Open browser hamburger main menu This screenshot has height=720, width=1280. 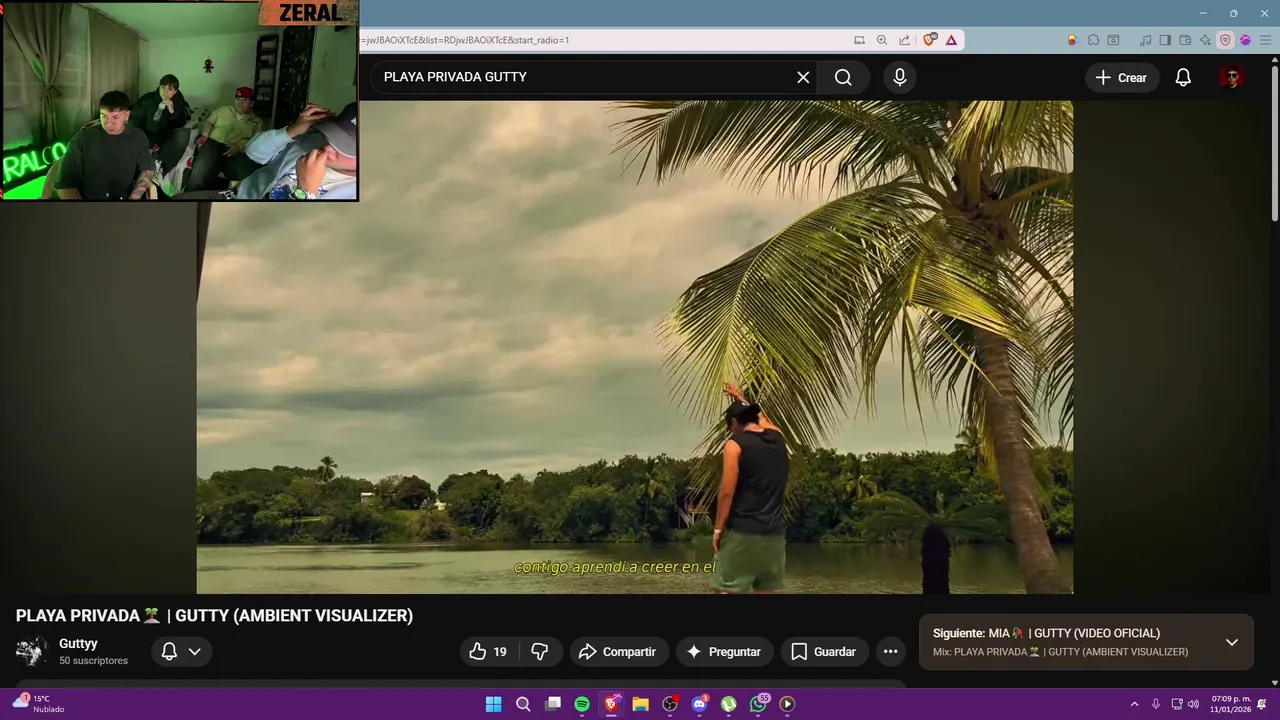pos(1265,40)
